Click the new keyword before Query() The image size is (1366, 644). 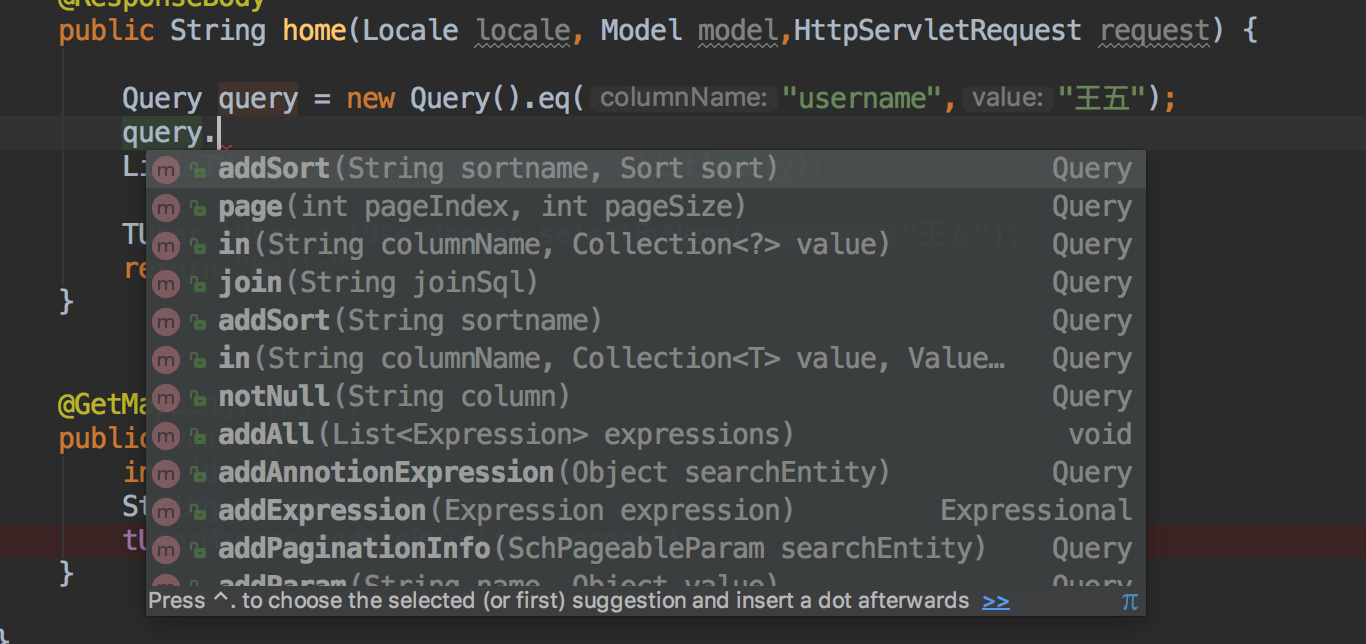click(x=370, y=98)
